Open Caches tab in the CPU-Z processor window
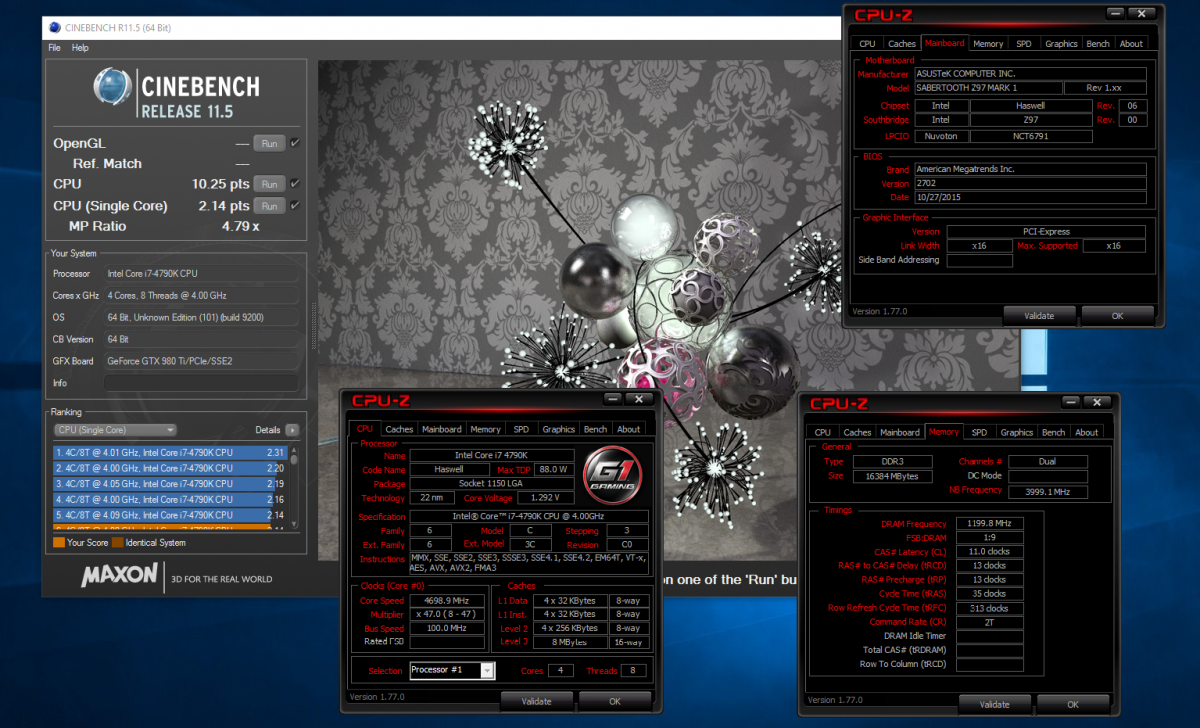Viewport: 1200px width, 728px height. point(399,429)
